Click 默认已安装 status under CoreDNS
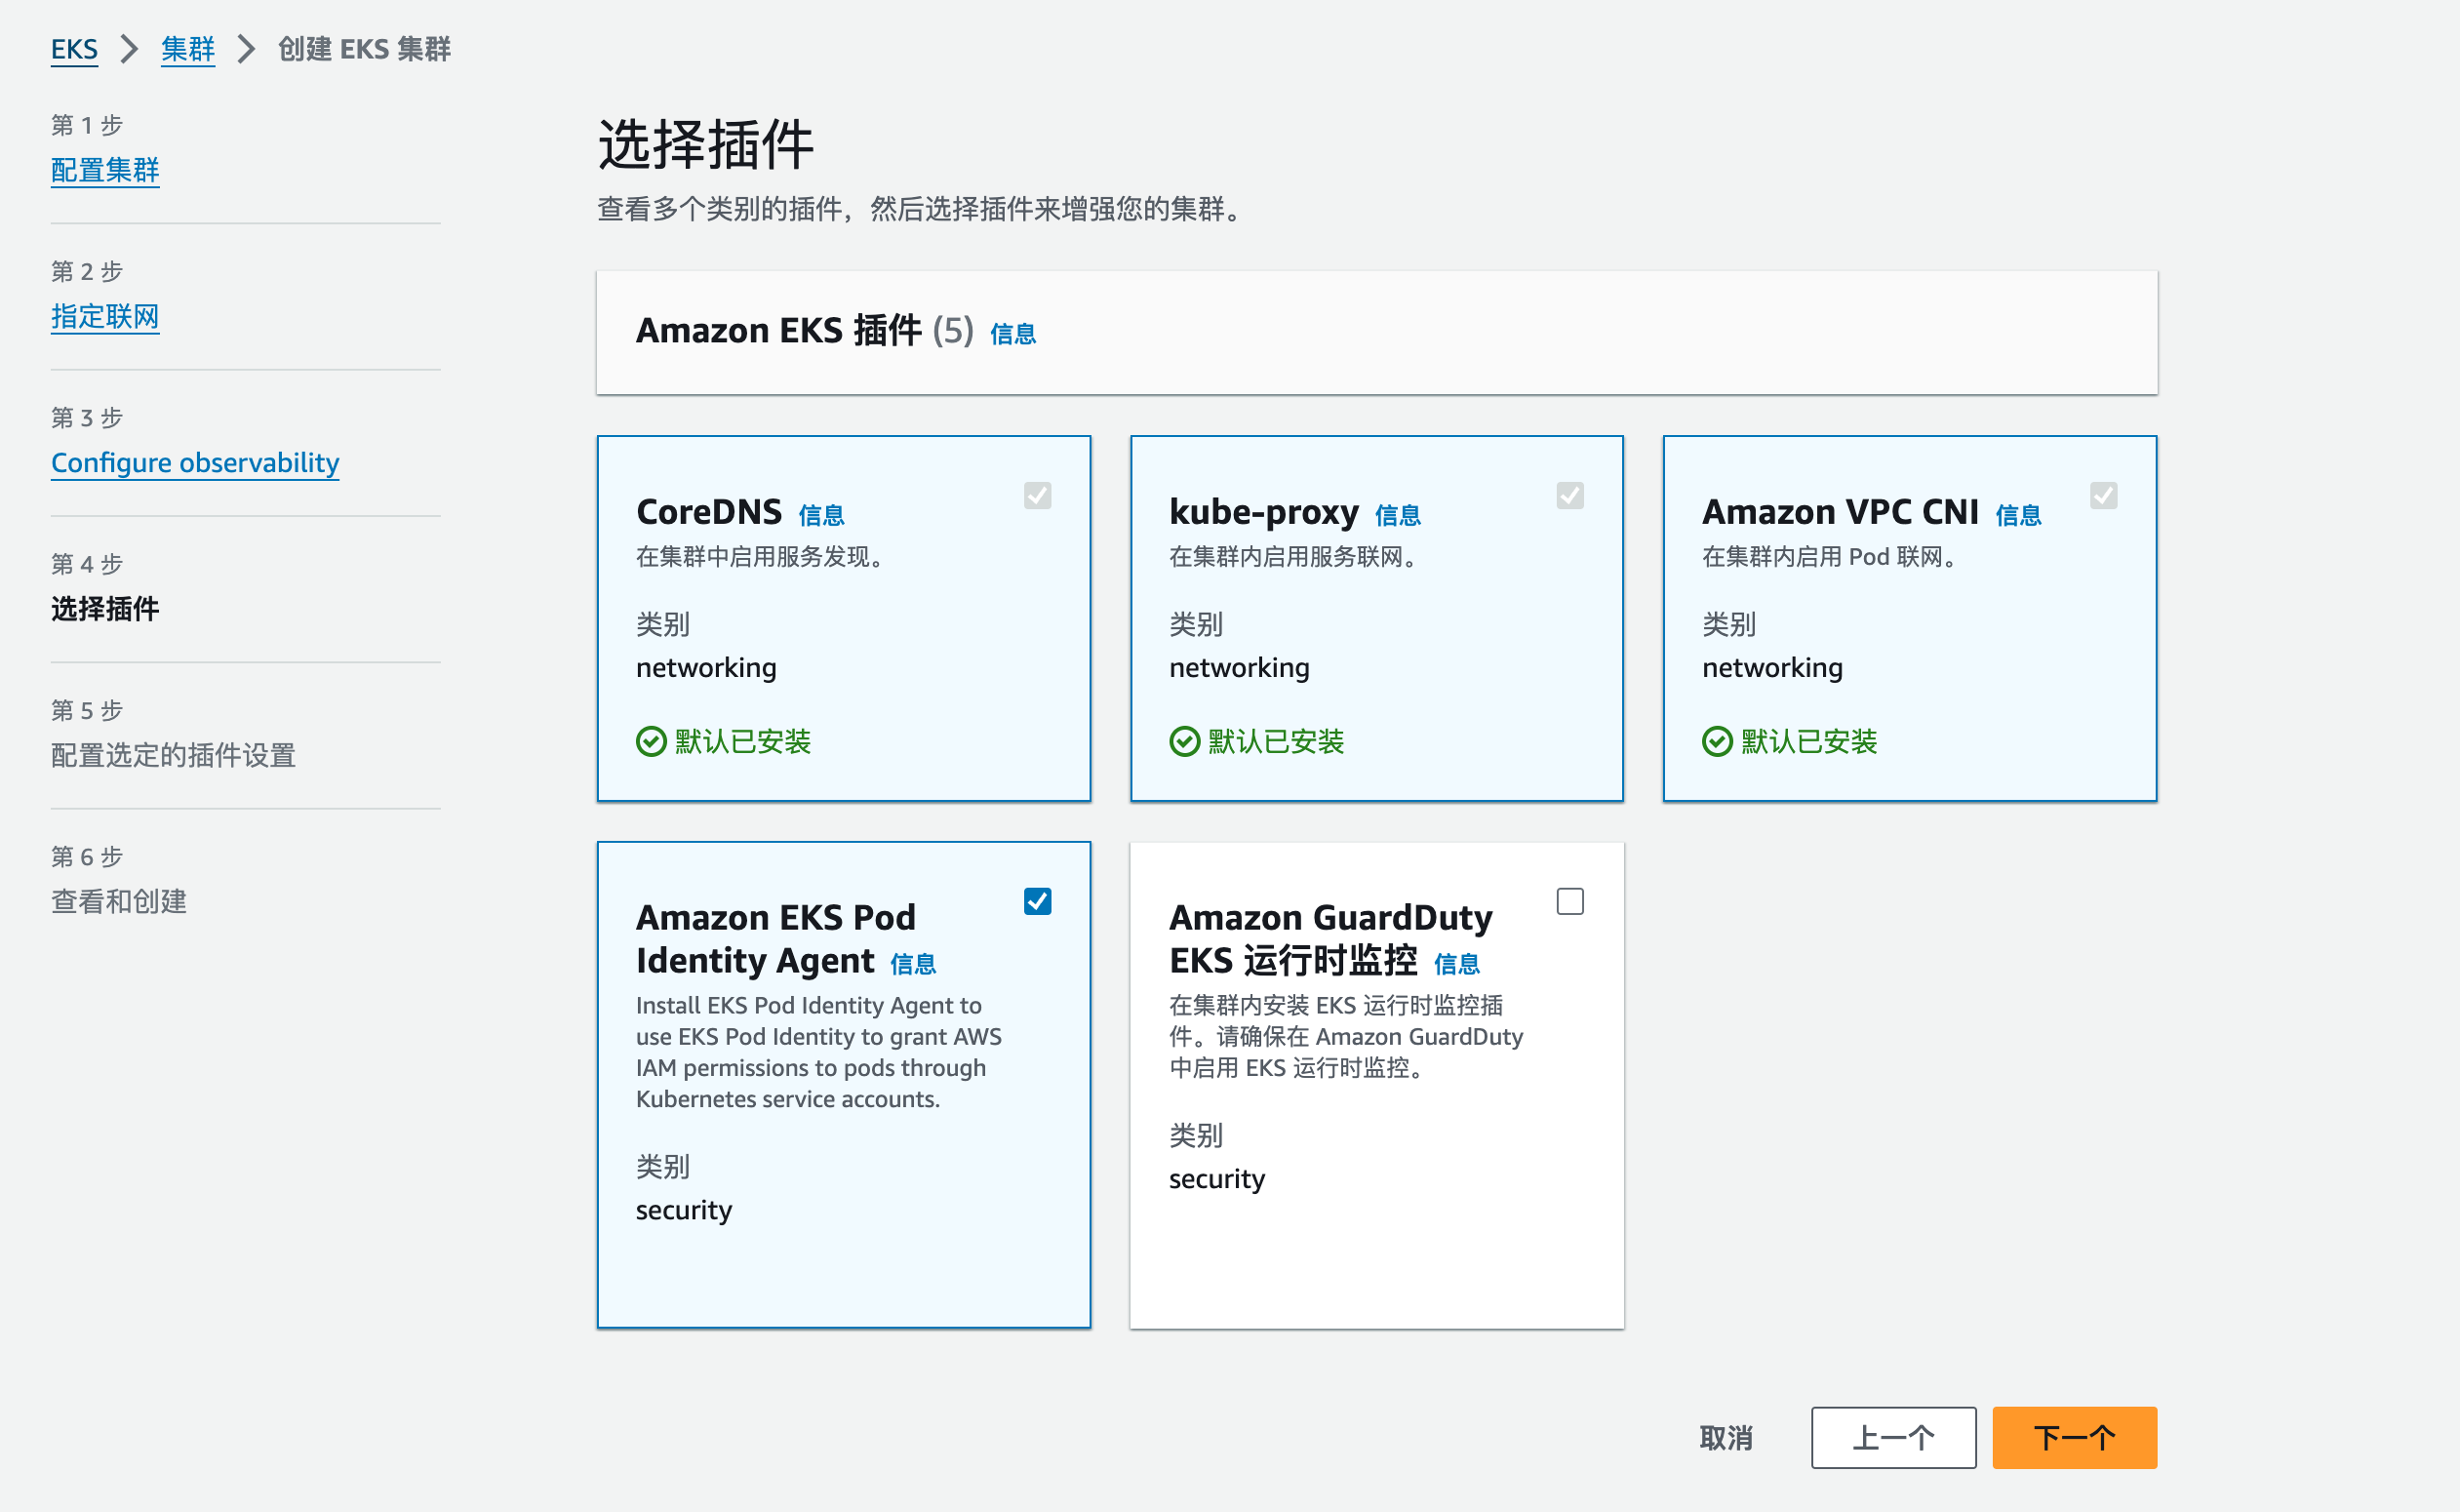The image size is (2460, 1512). 743,742
